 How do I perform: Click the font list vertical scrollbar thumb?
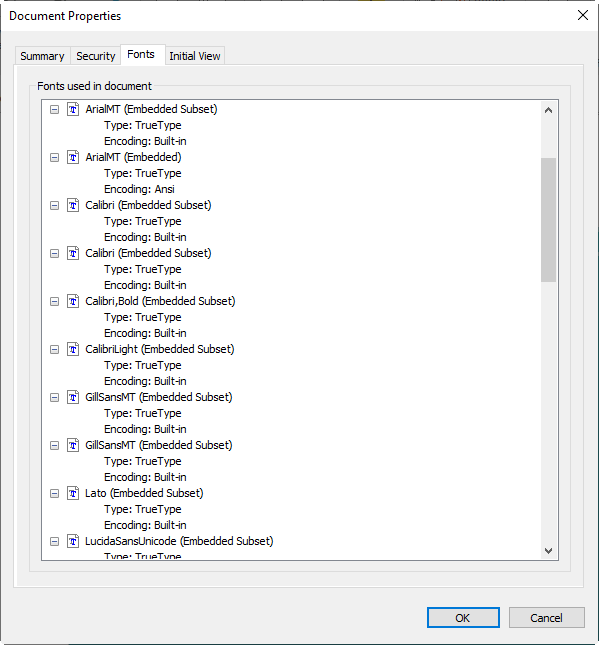coord(548,220)
